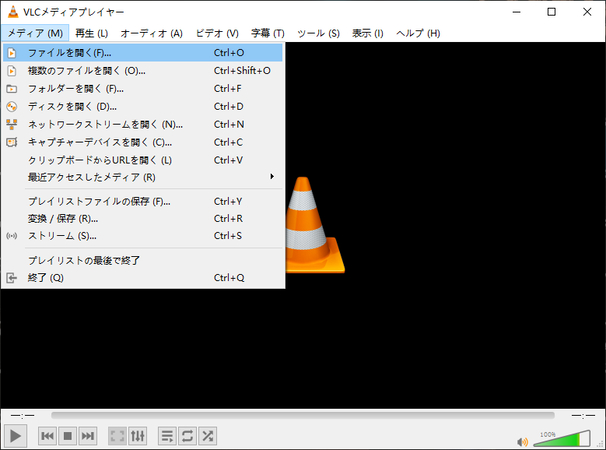The image size is (606, 450).
Task: Choose フォルダーを開く (F)... entry
Action: (143, 89)
